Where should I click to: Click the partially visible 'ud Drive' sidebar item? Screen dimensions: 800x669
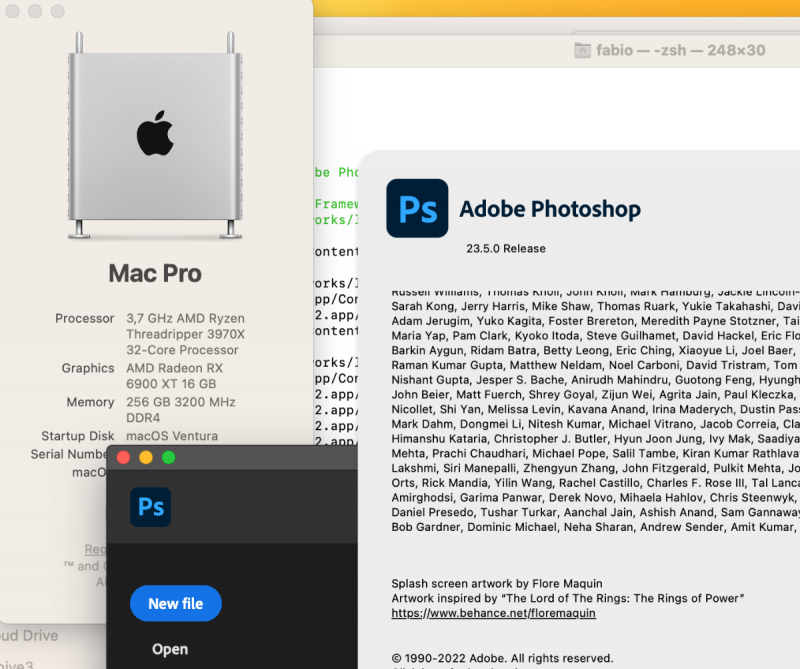29,636
